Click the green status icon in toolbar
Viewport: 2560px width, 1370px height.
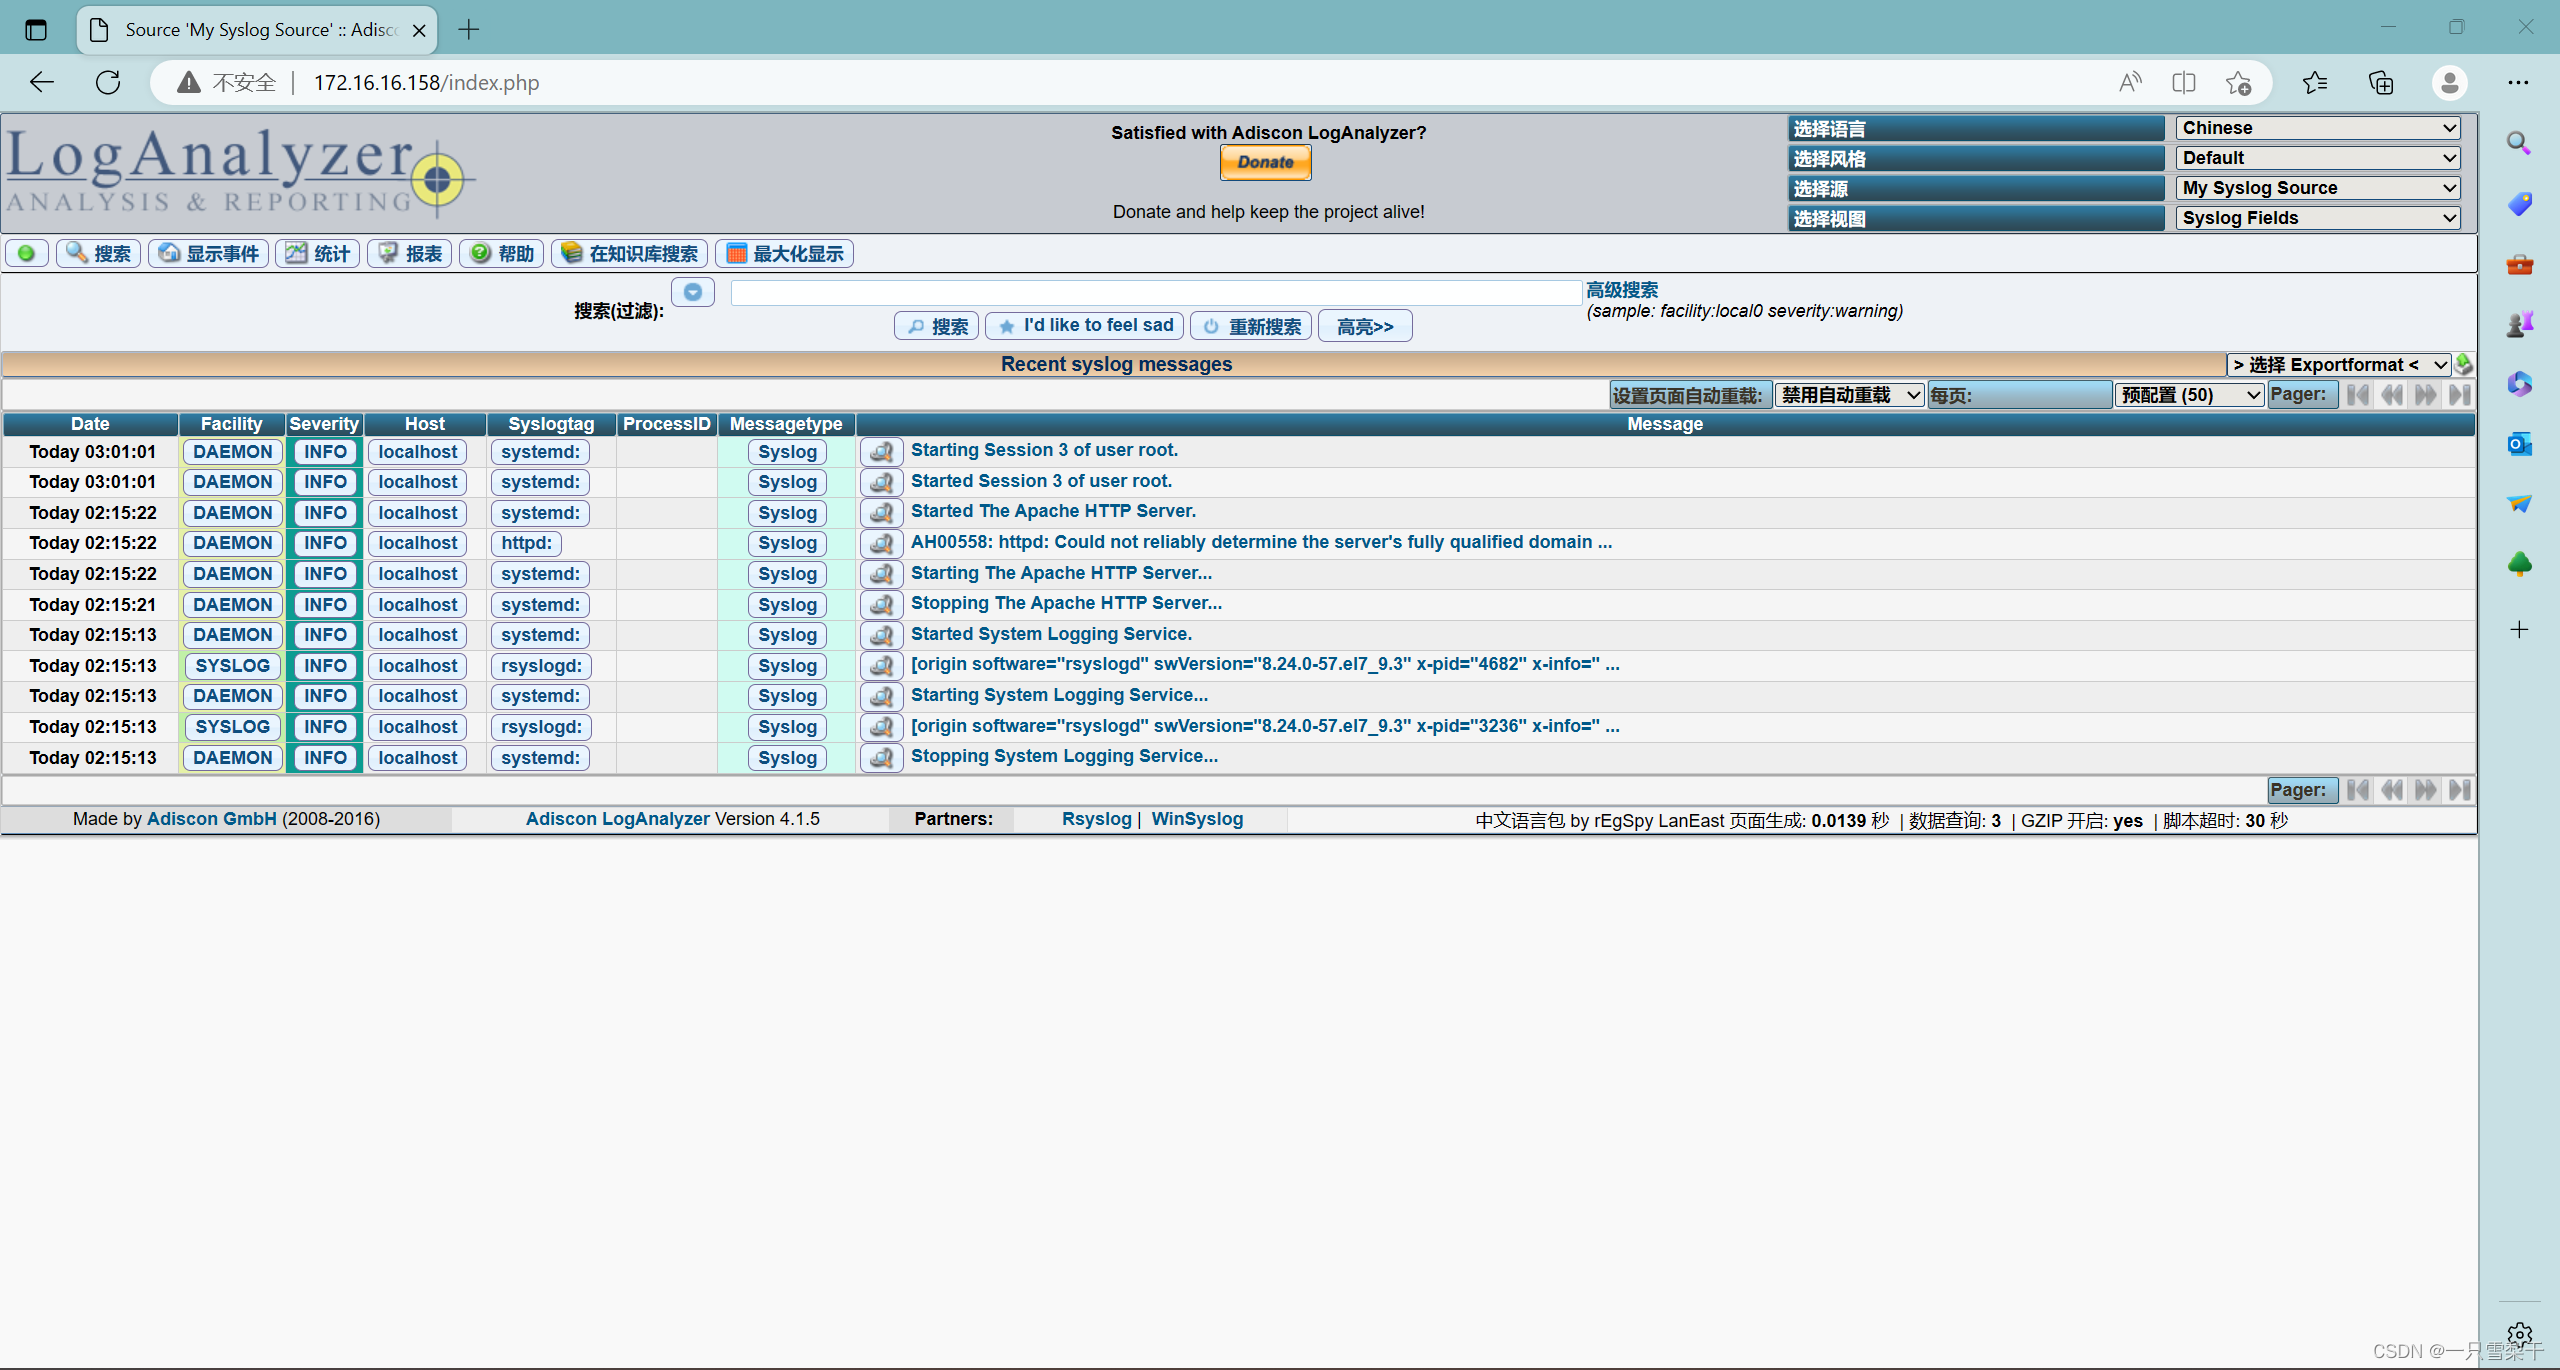click(x=27, y=253)
